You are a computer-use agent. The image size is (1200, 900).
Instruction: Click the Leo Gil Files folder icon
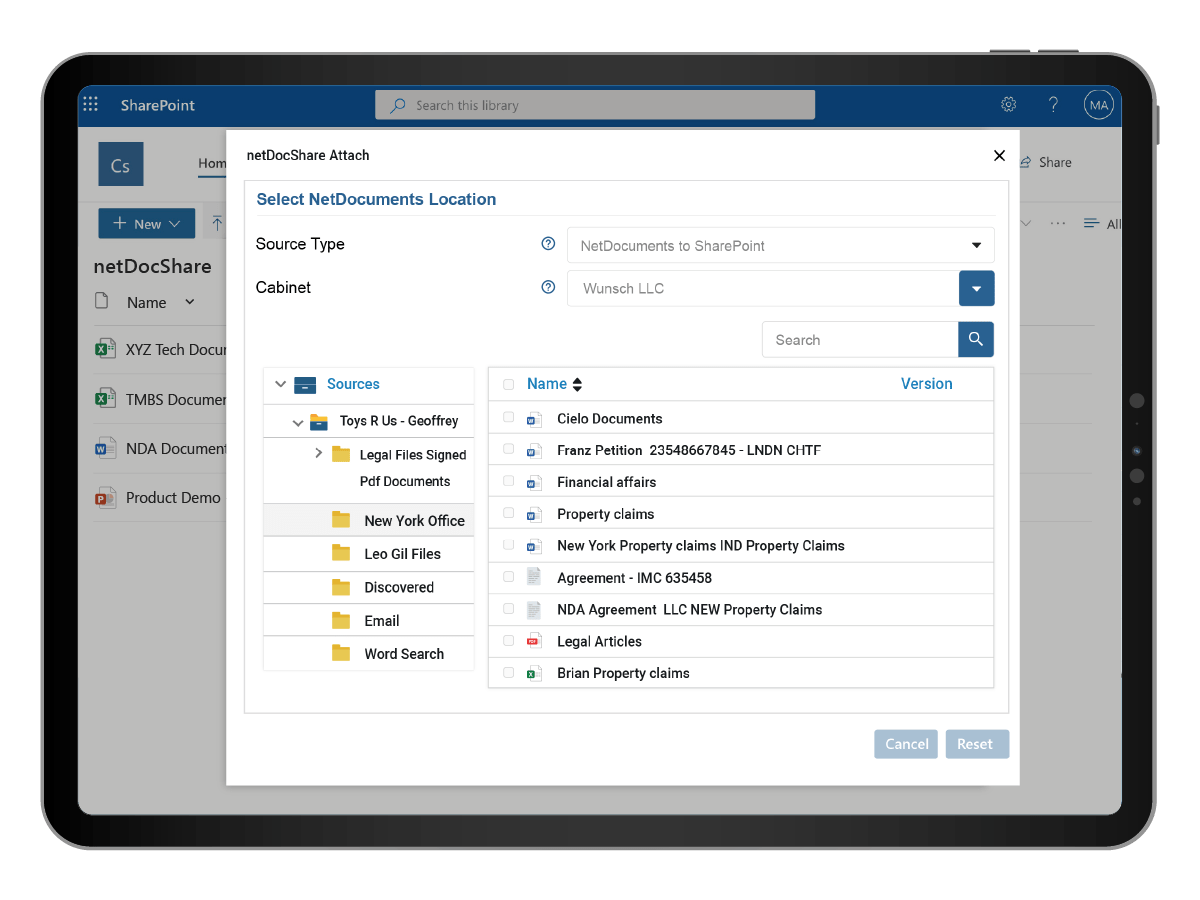point(342,553)
